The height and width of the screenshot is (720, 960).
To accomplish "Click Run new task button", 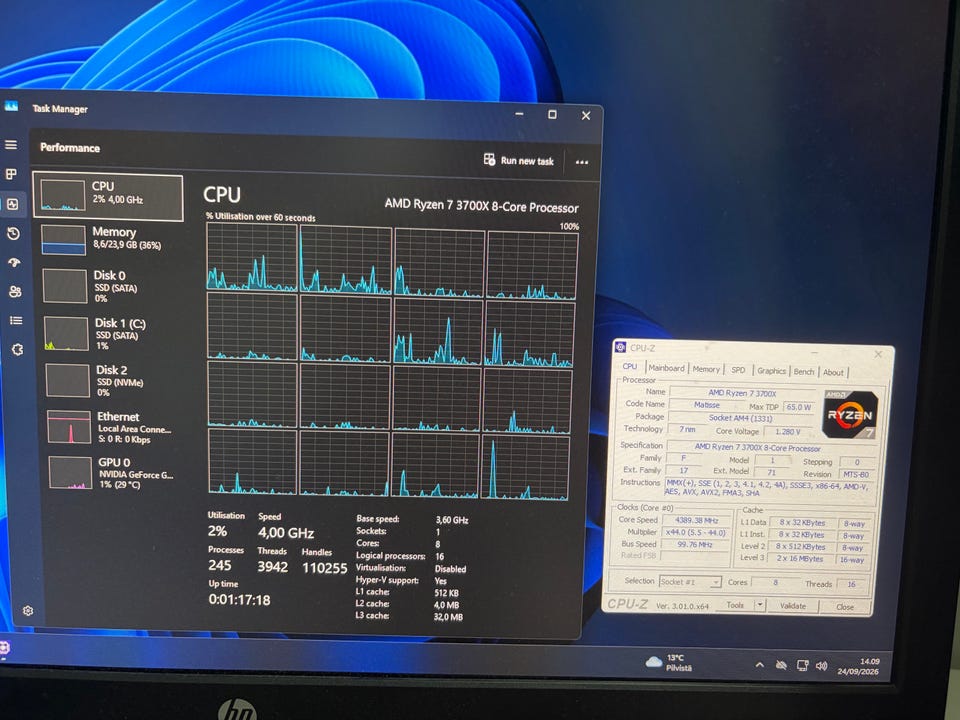I will [x=519, y=160].
